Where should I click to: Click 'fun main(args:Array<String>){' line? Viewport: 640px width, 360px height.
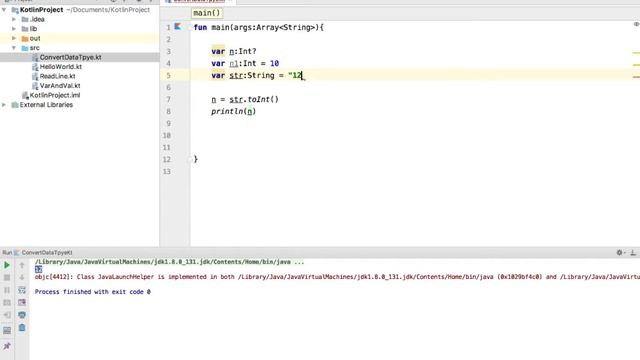pos(258,27)
